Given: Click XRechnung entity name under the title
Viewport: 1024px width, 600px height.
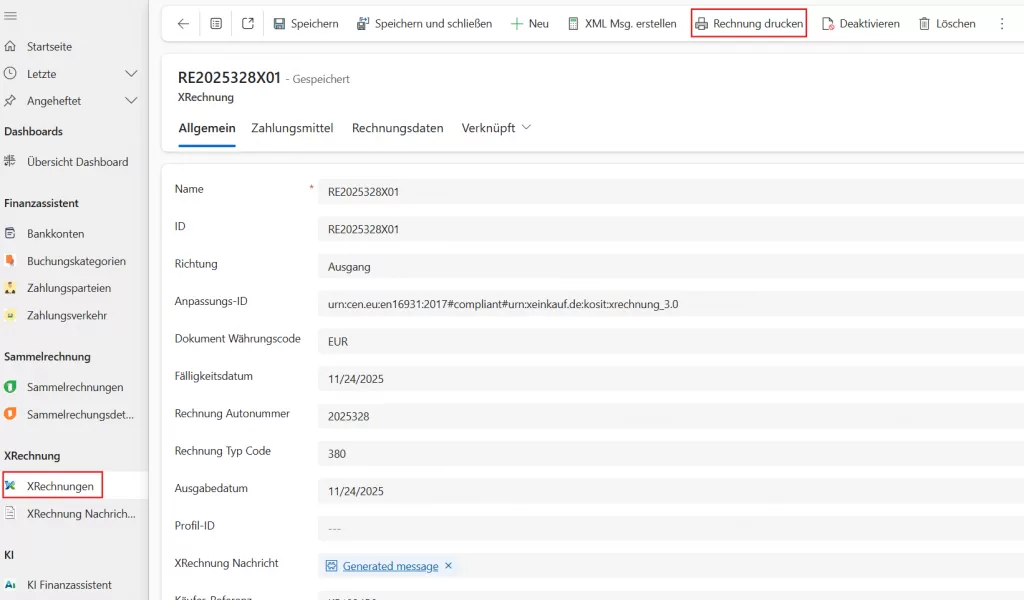Looking at the screenshot, I should point(206,97).
